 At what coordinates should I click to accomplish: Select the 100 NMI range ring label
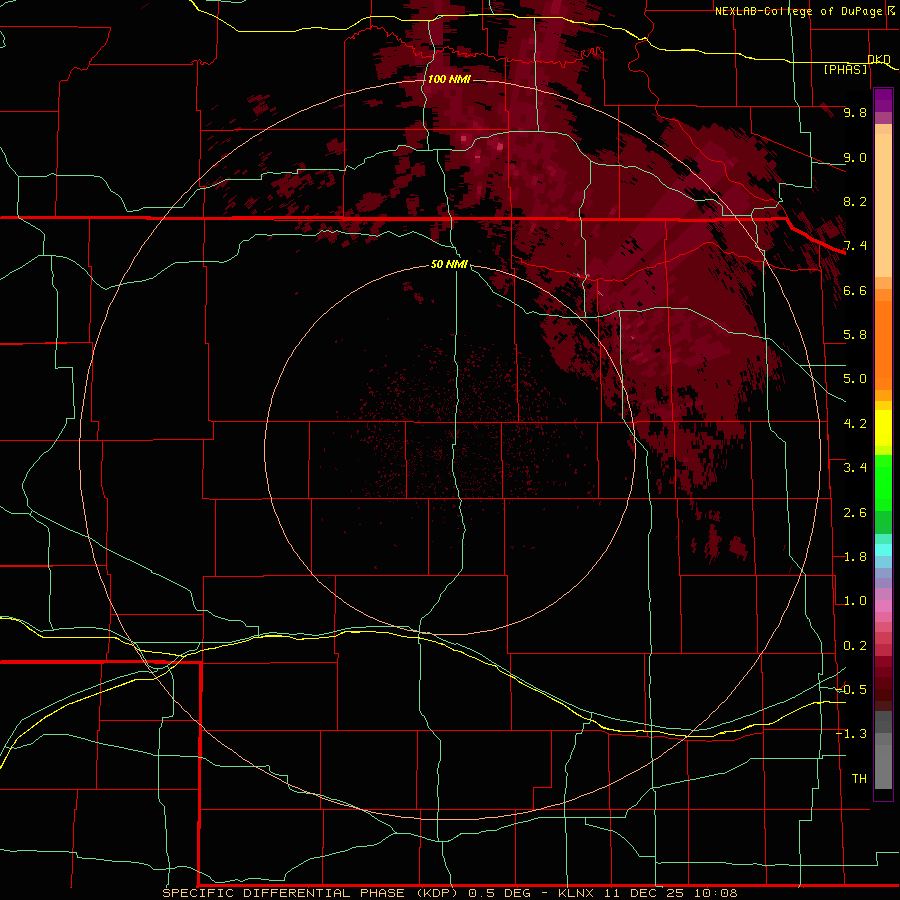coord(448,79)
